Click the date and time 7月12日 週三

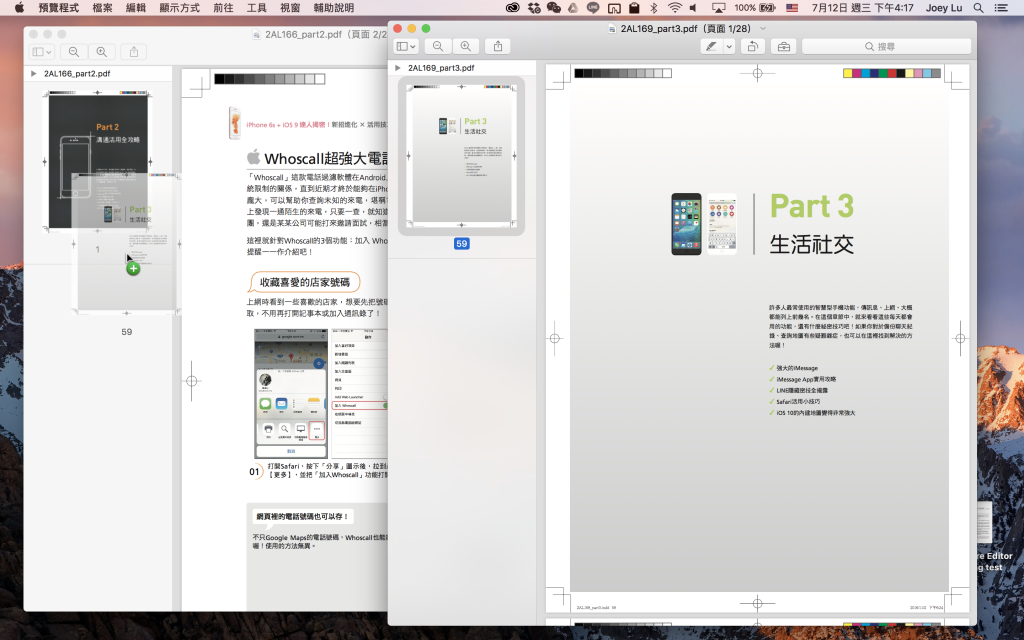pyautogui.click(x=862, y=8)
